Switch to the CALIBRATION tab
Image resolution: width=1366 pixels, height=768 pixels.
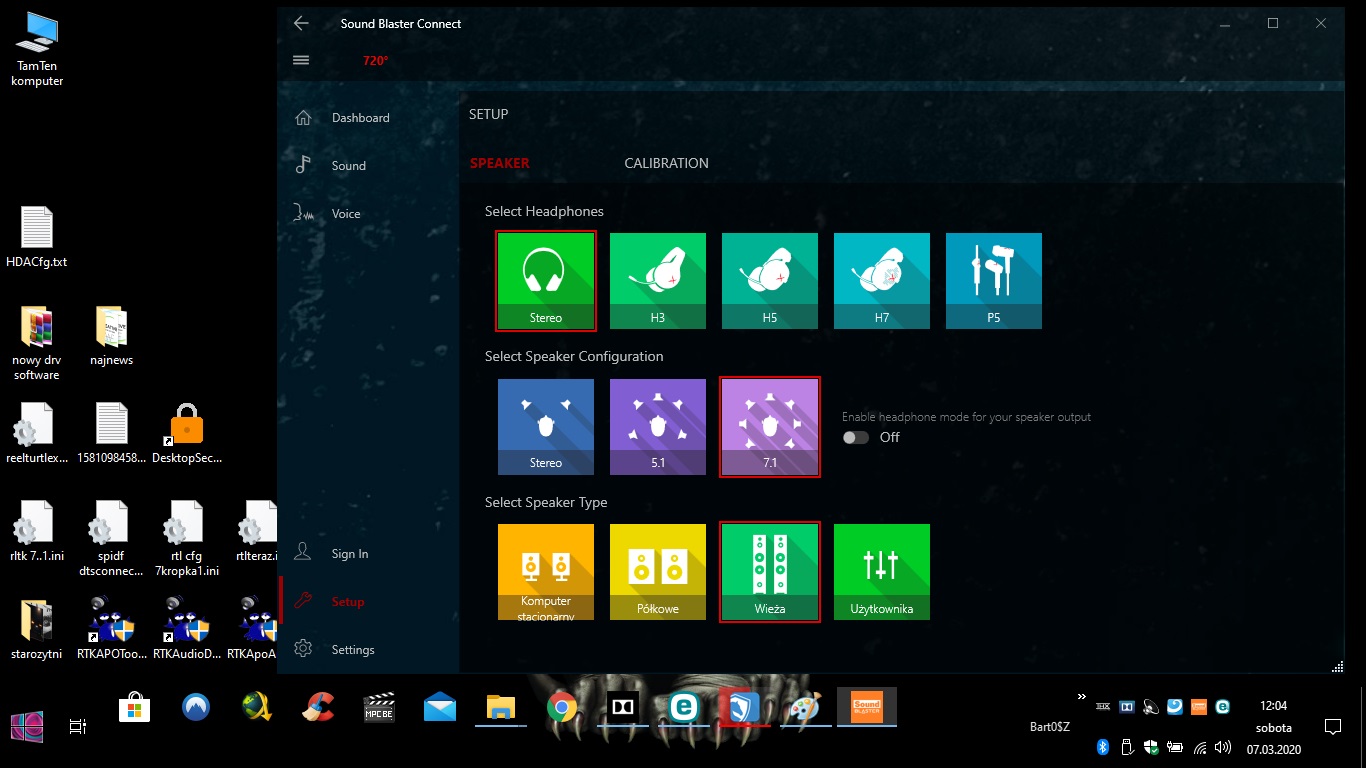(666, 163)
